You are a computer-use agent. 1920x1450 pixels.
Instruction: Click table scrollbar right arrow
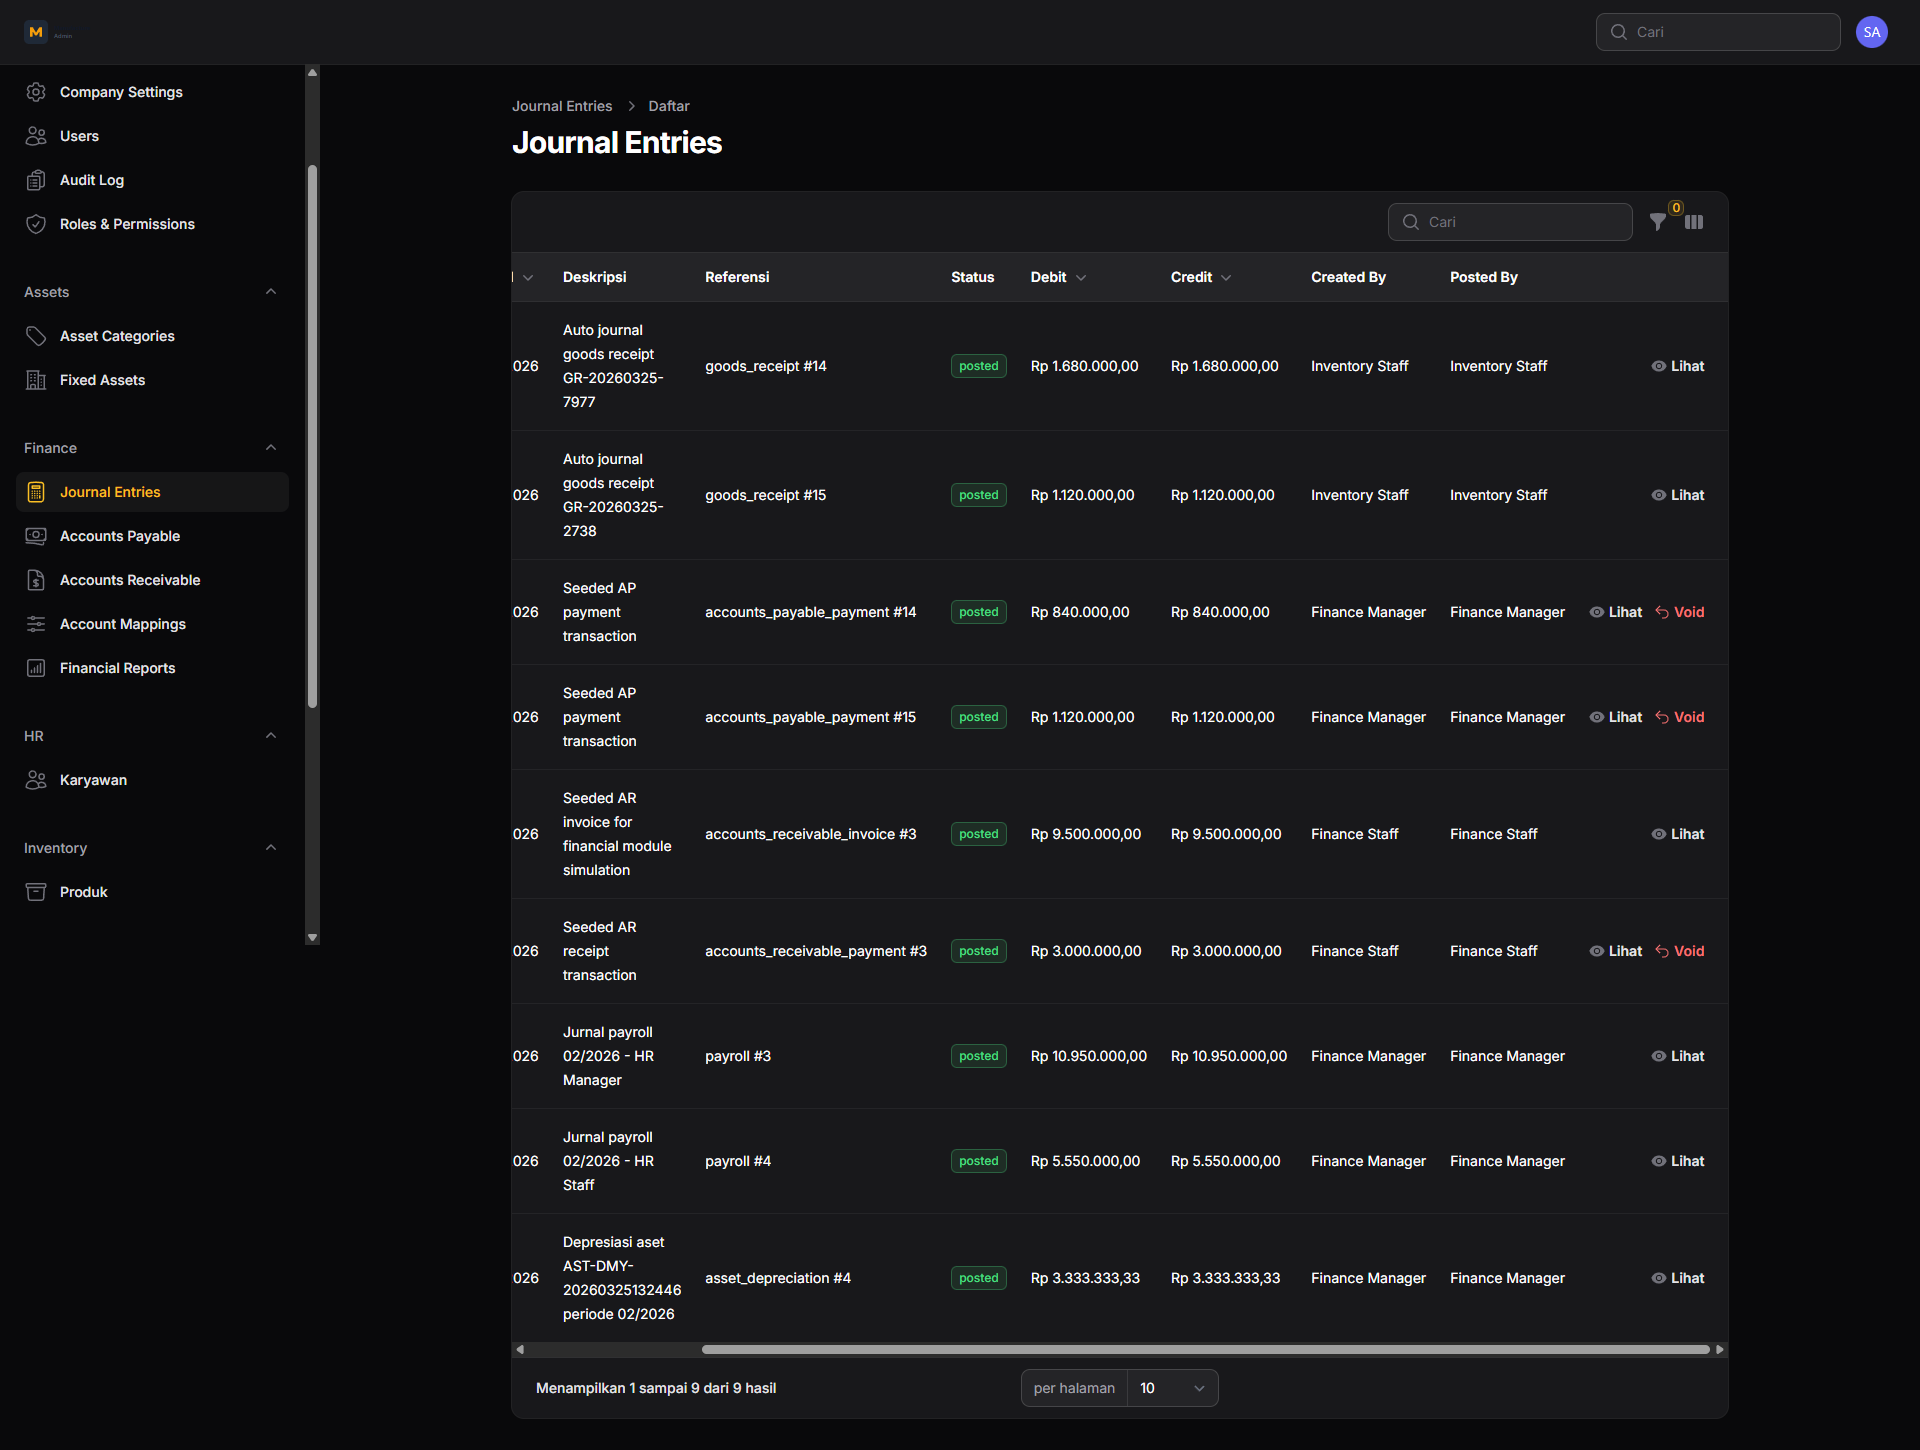point(1720,1350)
